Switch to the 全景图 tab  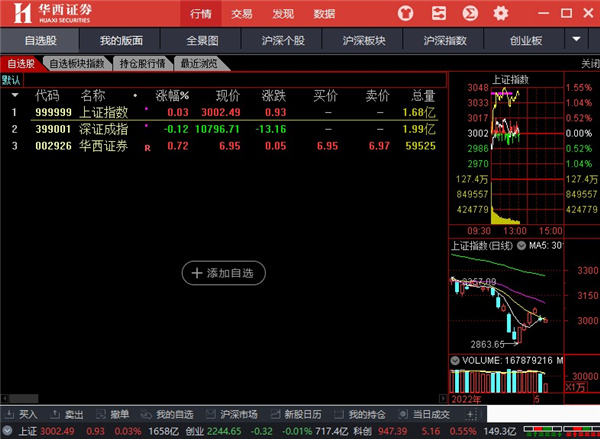(202, 40)
